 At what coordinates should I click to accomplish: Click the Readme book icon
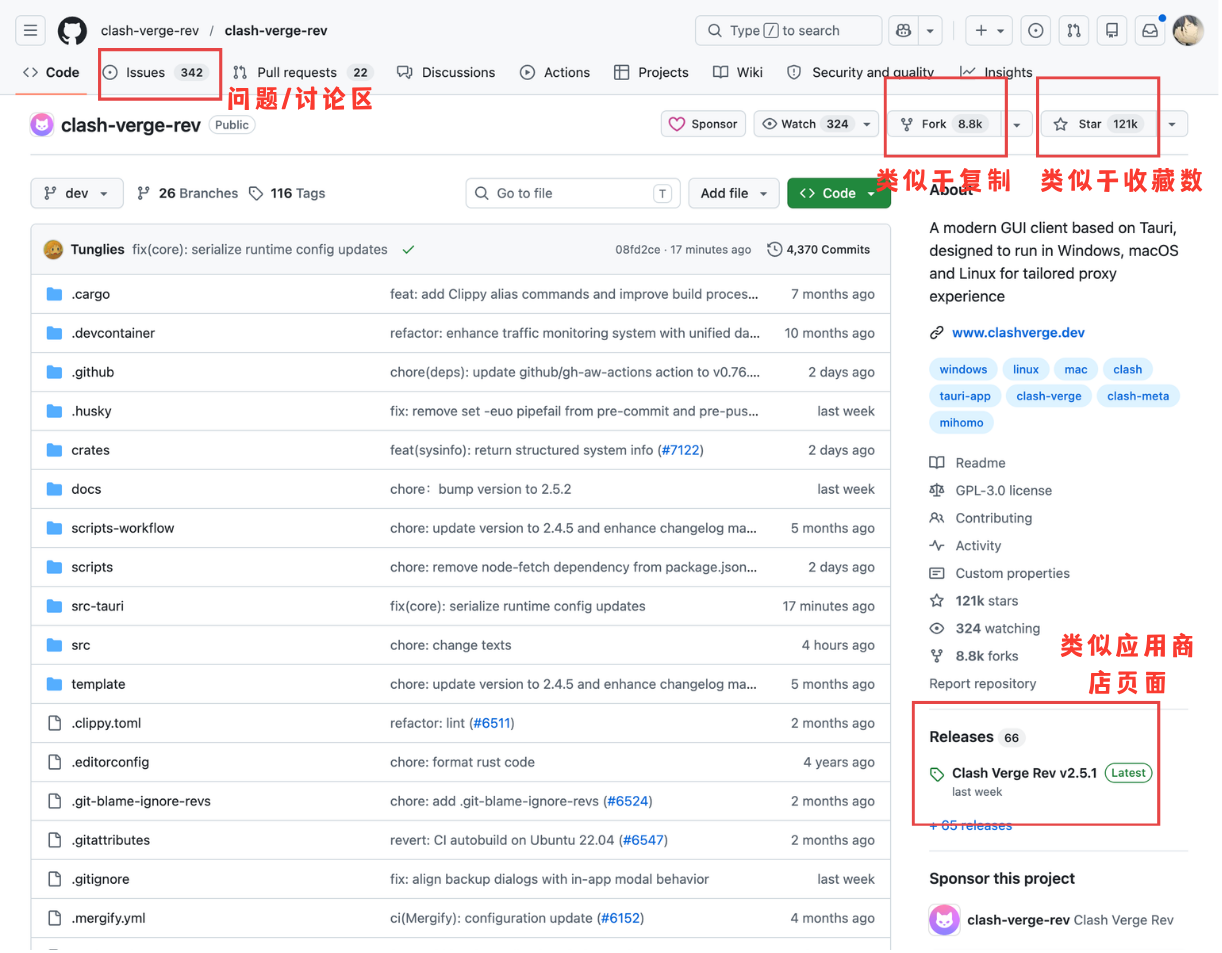pyautogui.click(x=937, y=463)
